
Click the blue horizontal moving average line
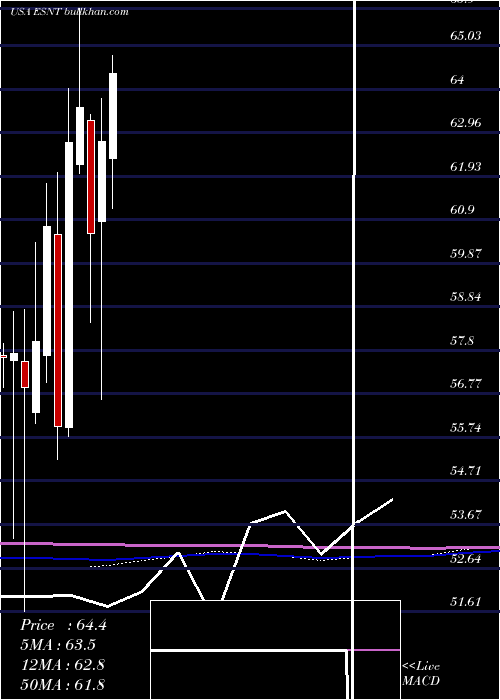(x=250, y=556)
